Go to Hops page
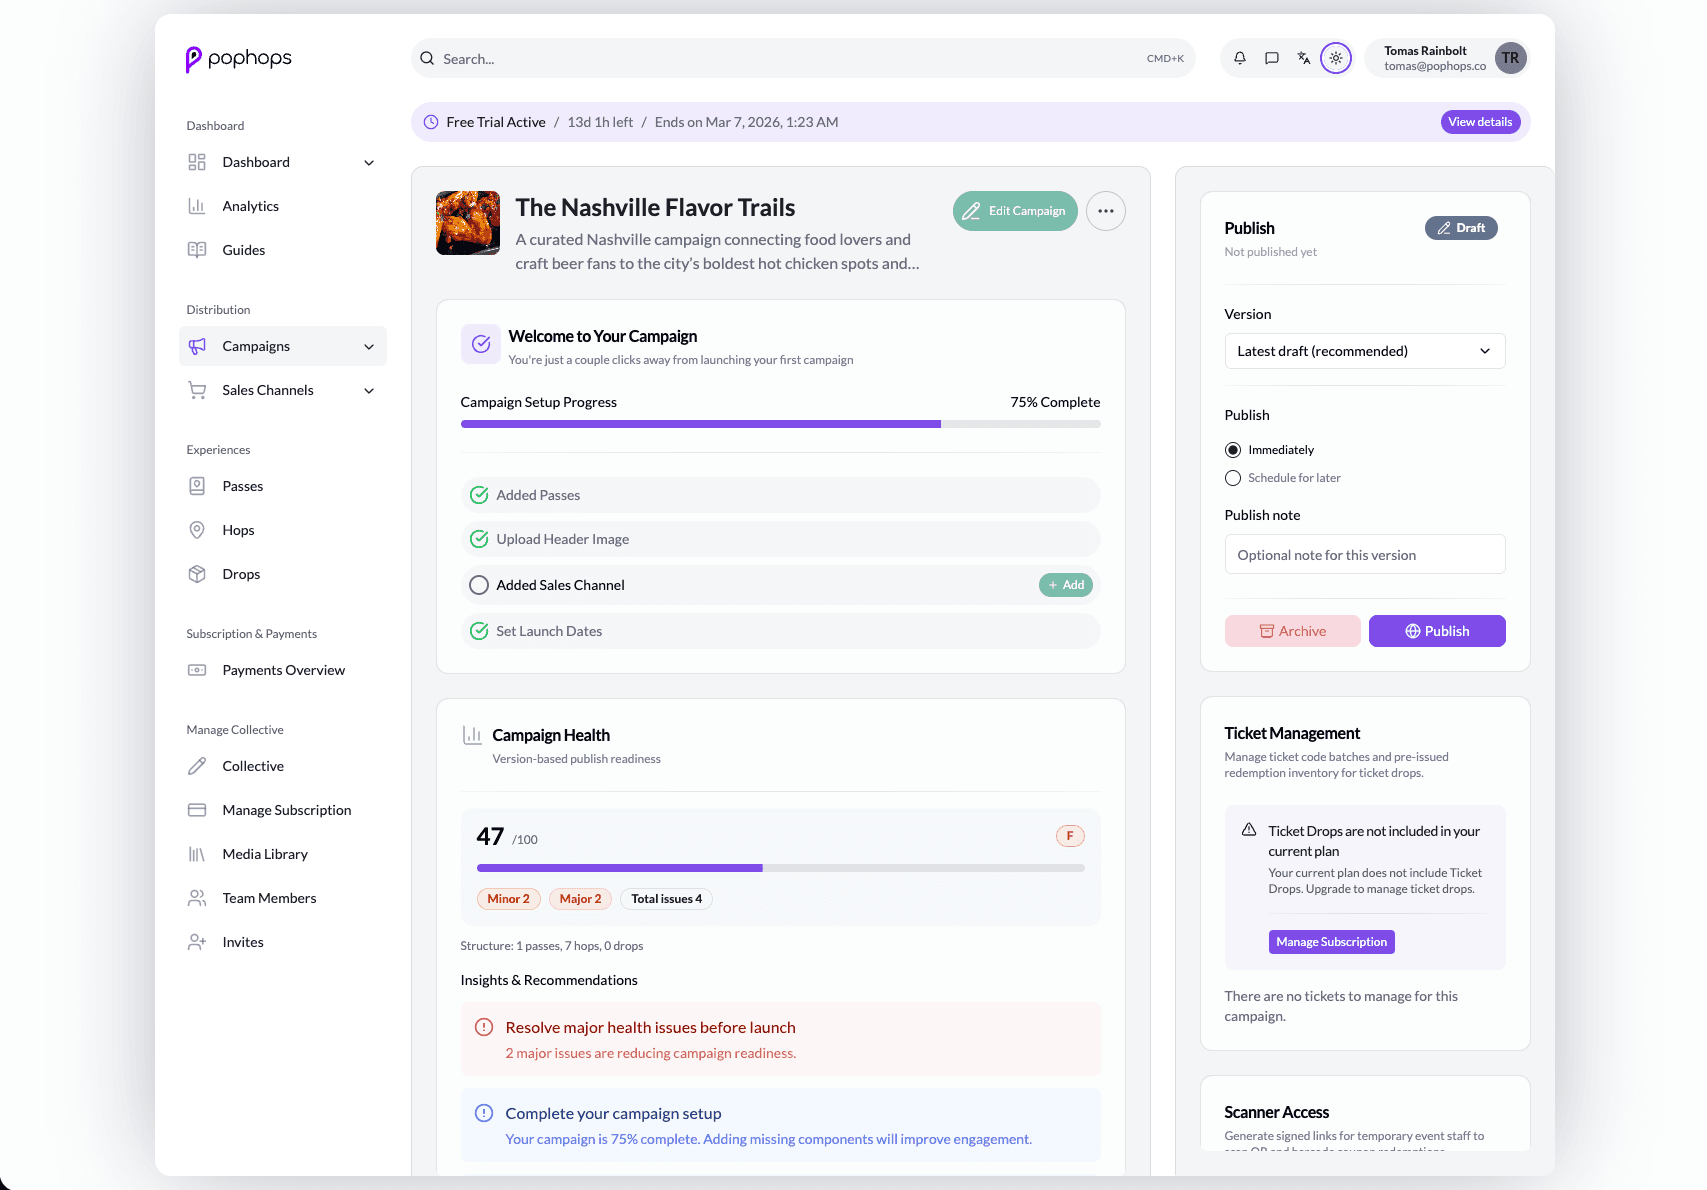Image resolution: width=1707 pixels, height=1190 pixels. click(x=283, y=530)
